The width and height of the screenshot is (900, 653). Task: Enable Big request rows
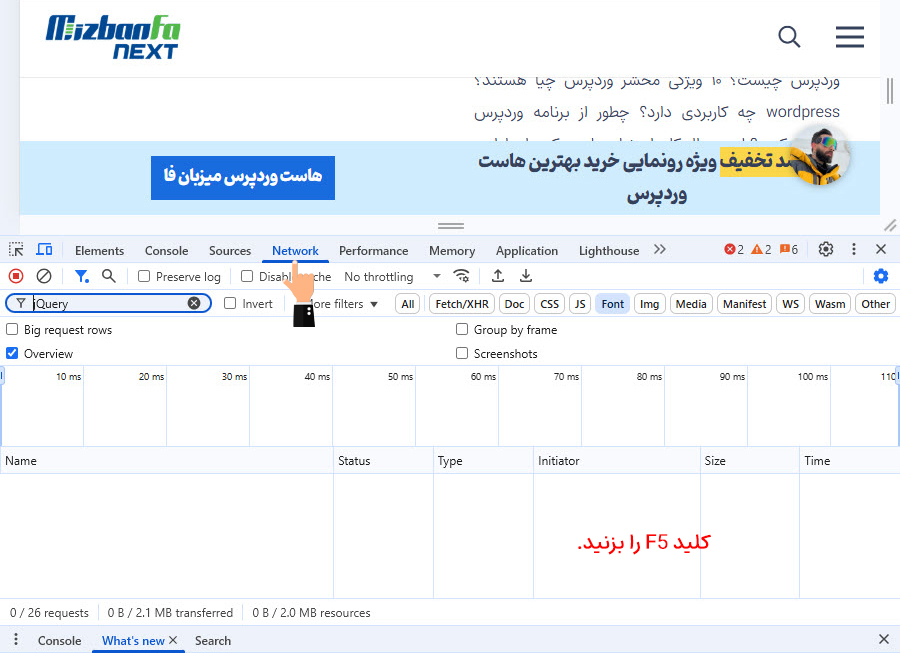click(11, 329)
